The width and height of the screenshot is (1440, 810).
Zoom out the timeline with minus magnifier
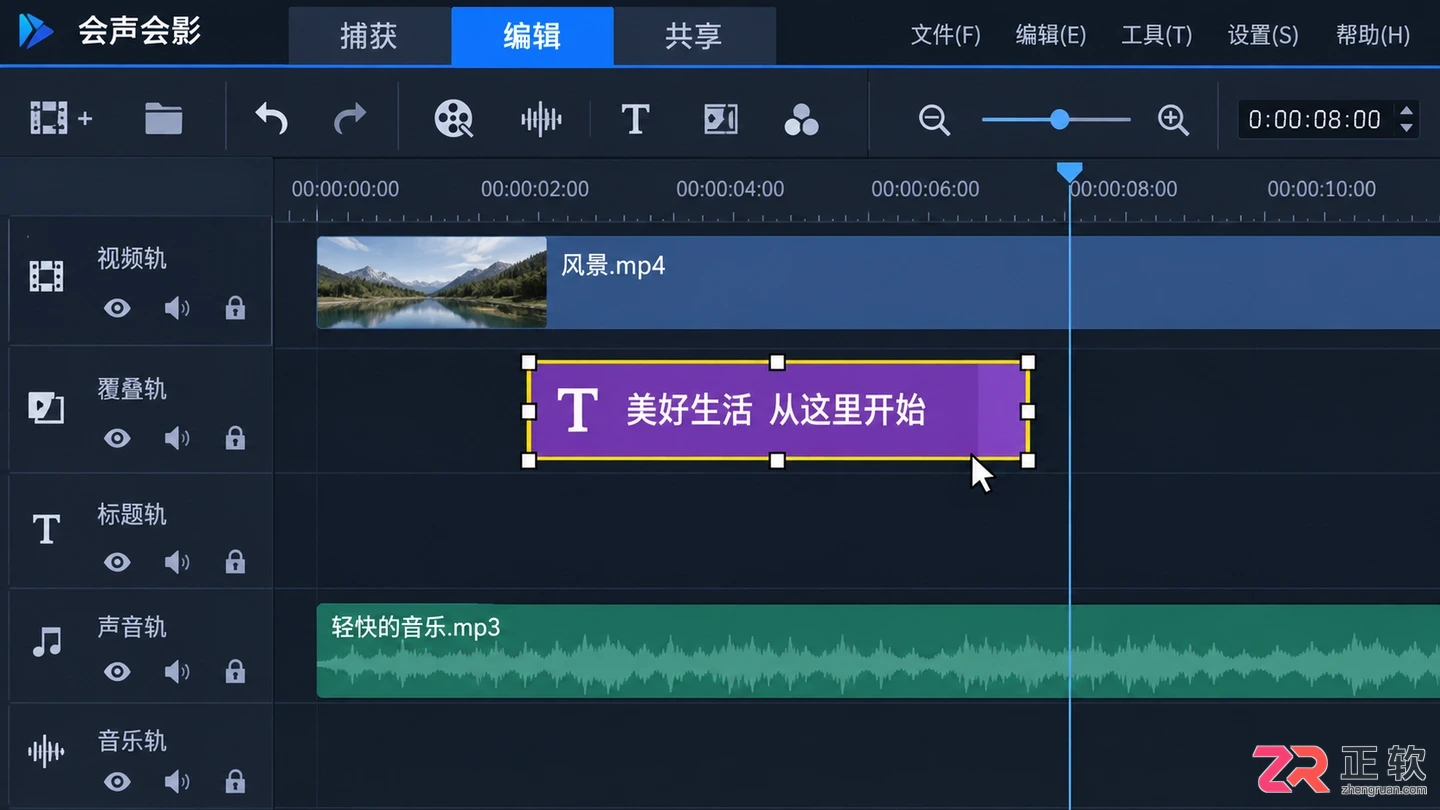click(x=934, y=120)
